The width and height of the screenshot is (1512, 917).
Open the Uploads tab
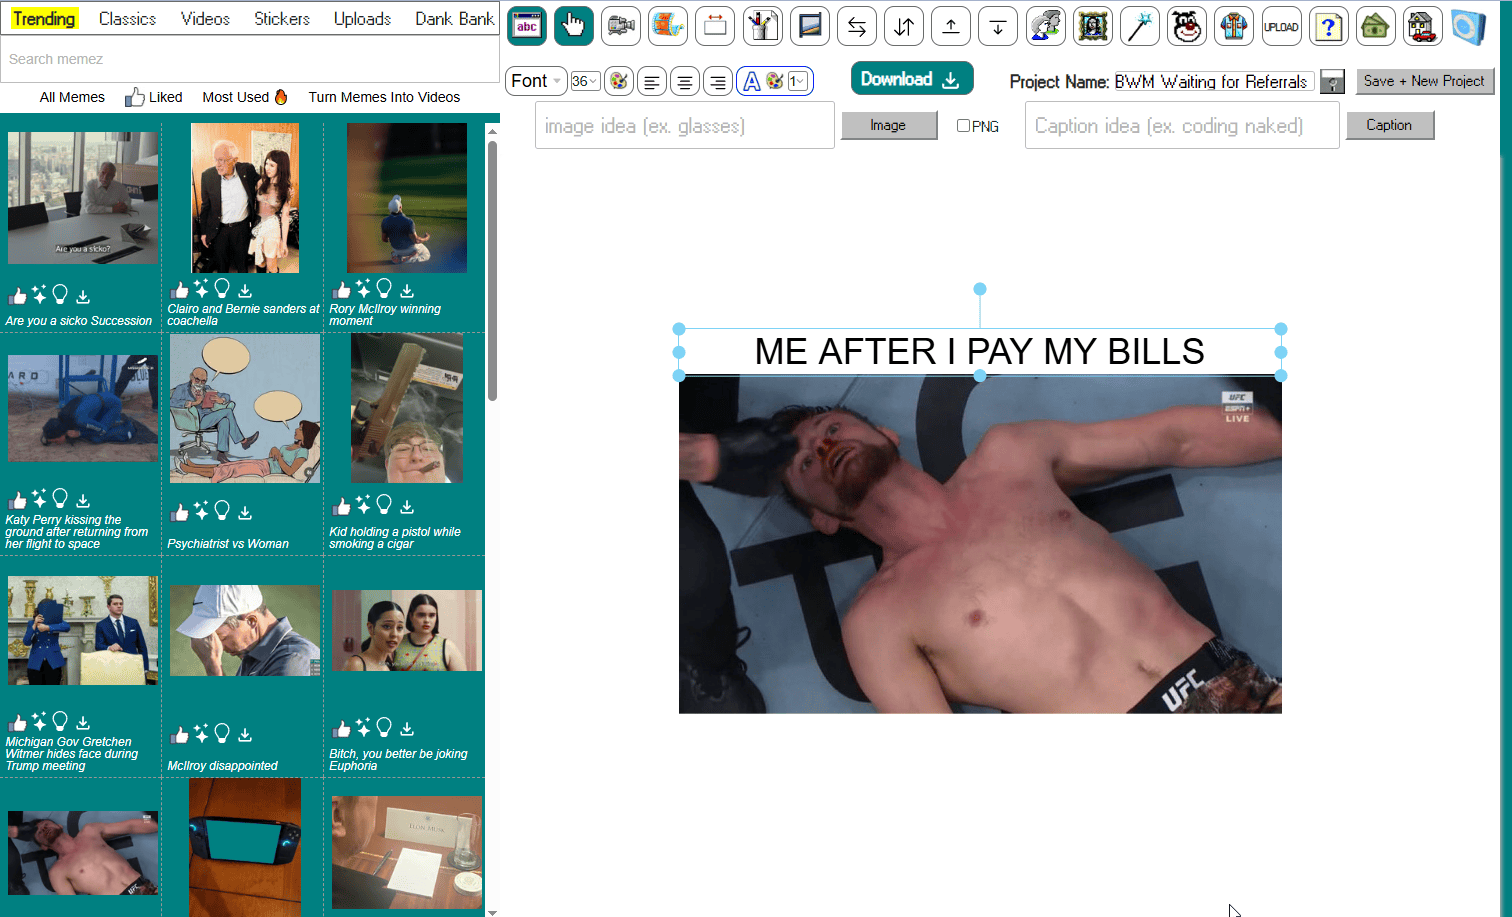(362, 19)
